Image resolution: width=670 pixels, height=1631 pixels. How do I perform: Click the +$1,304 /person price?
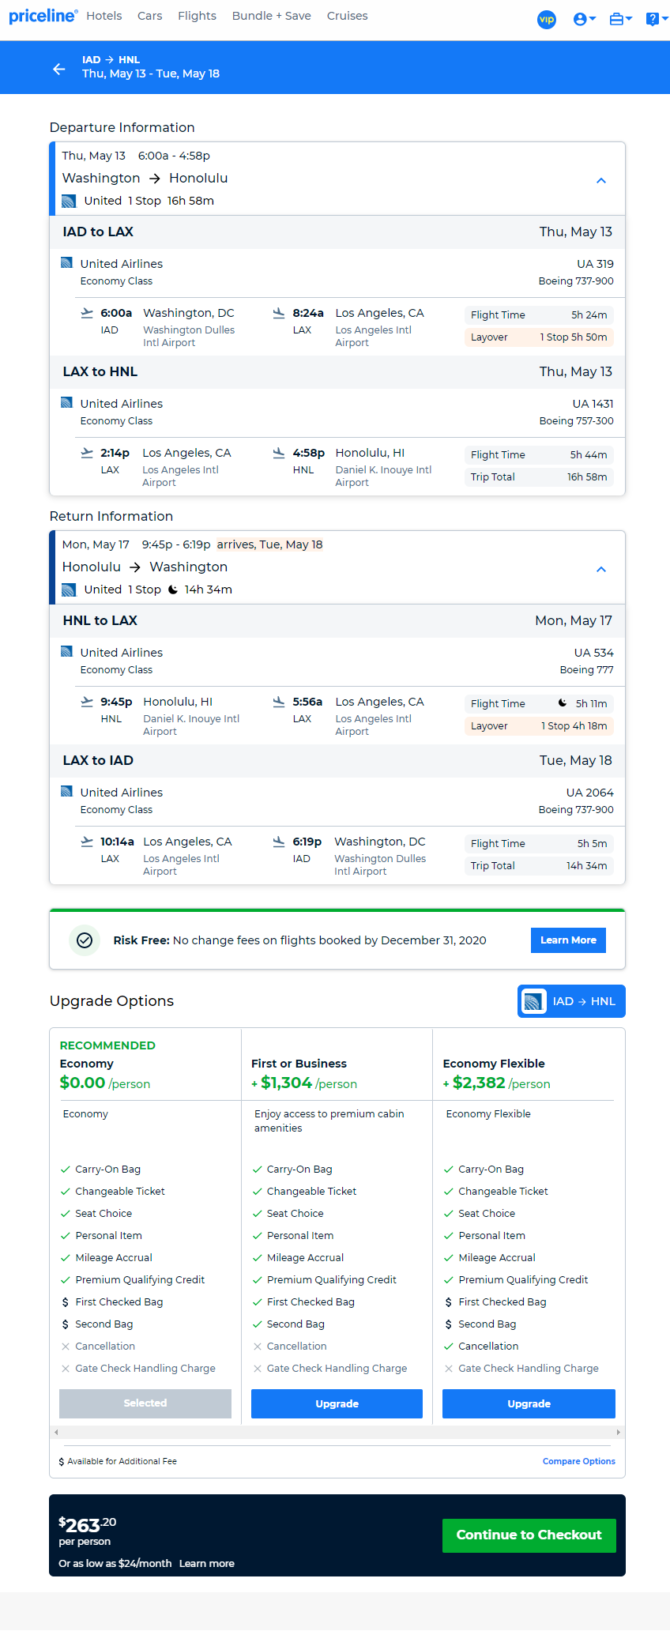(x=304, y=1083)
